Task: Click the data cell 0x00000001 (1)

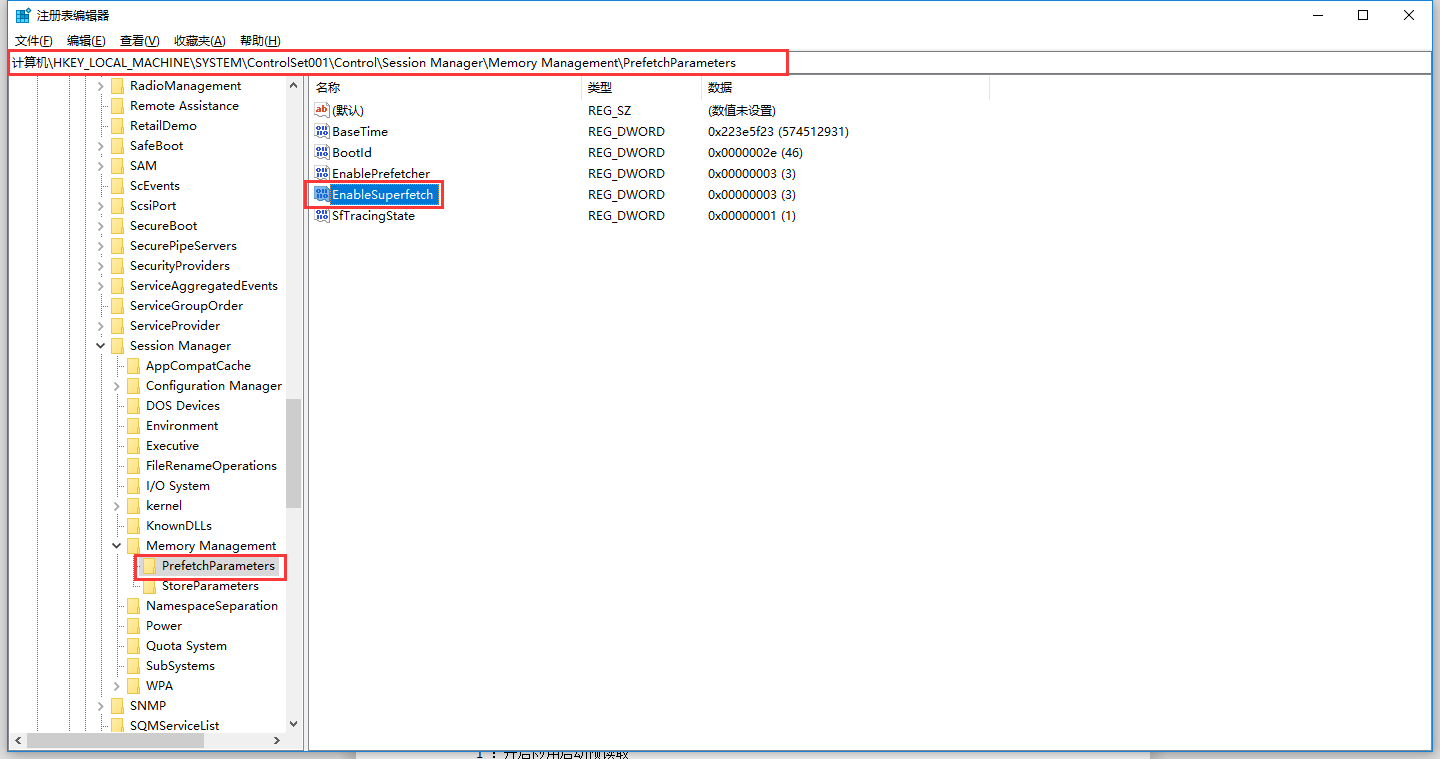Action: pyautogui.click(x=752, y=215)
